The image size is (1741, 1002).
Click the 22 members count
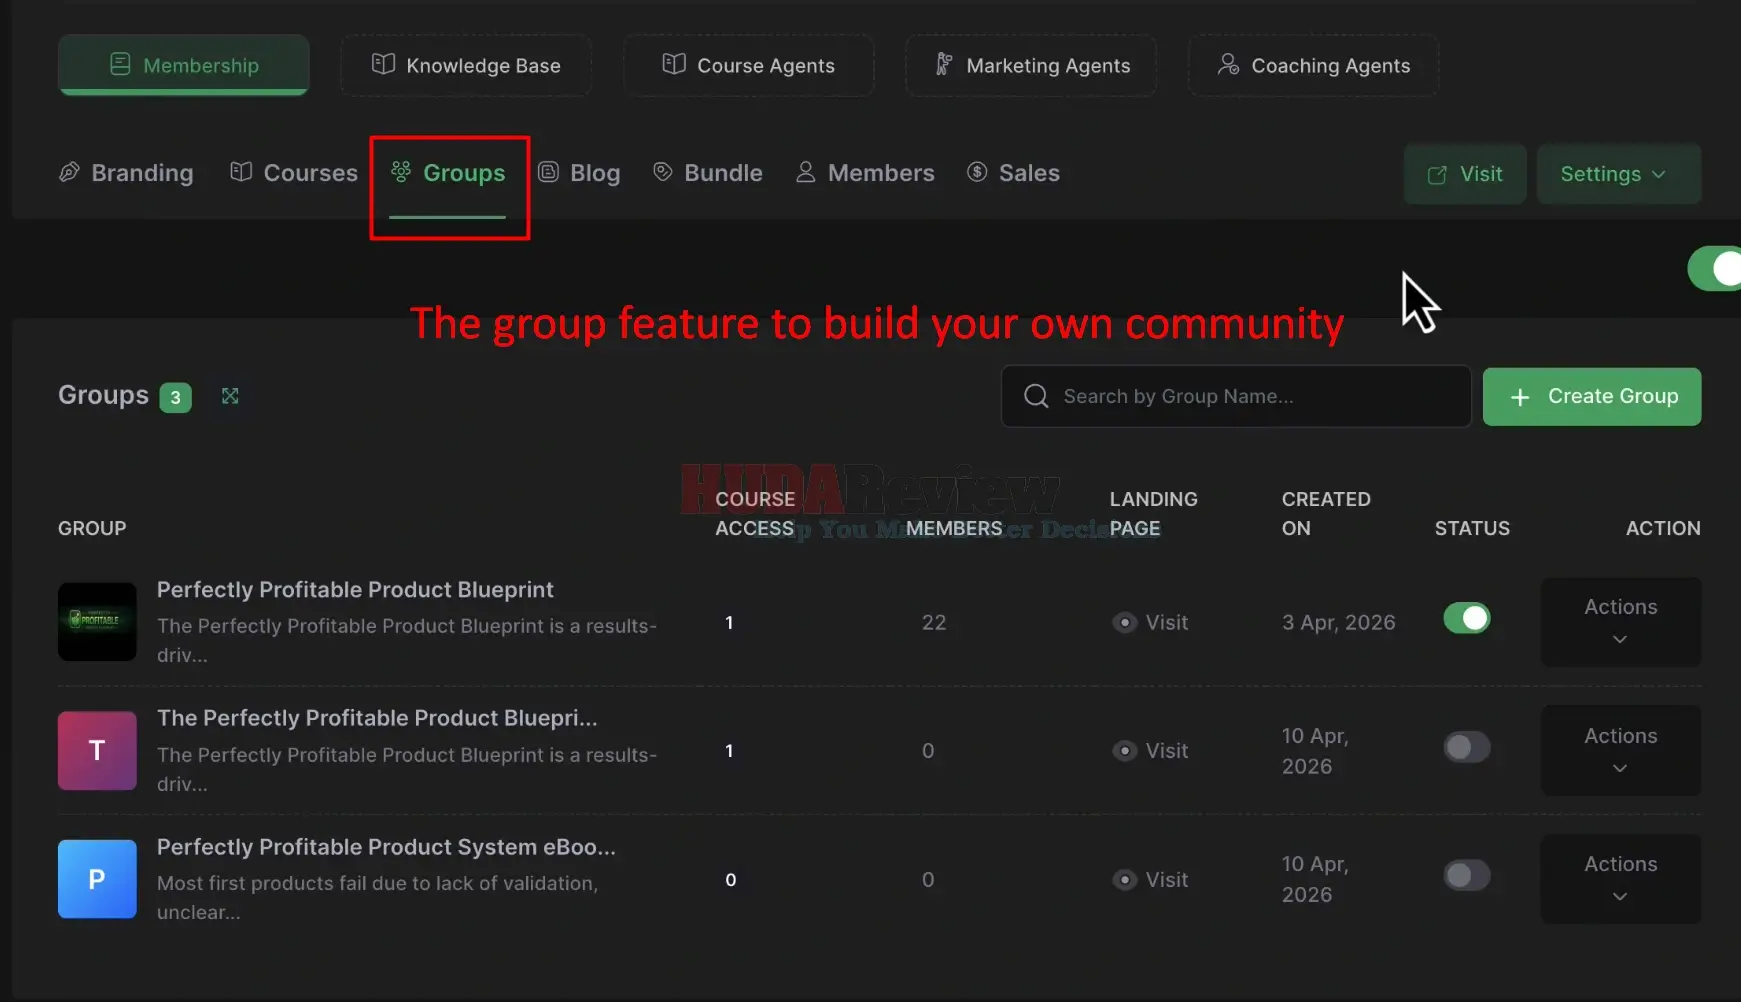click(934, 622)
